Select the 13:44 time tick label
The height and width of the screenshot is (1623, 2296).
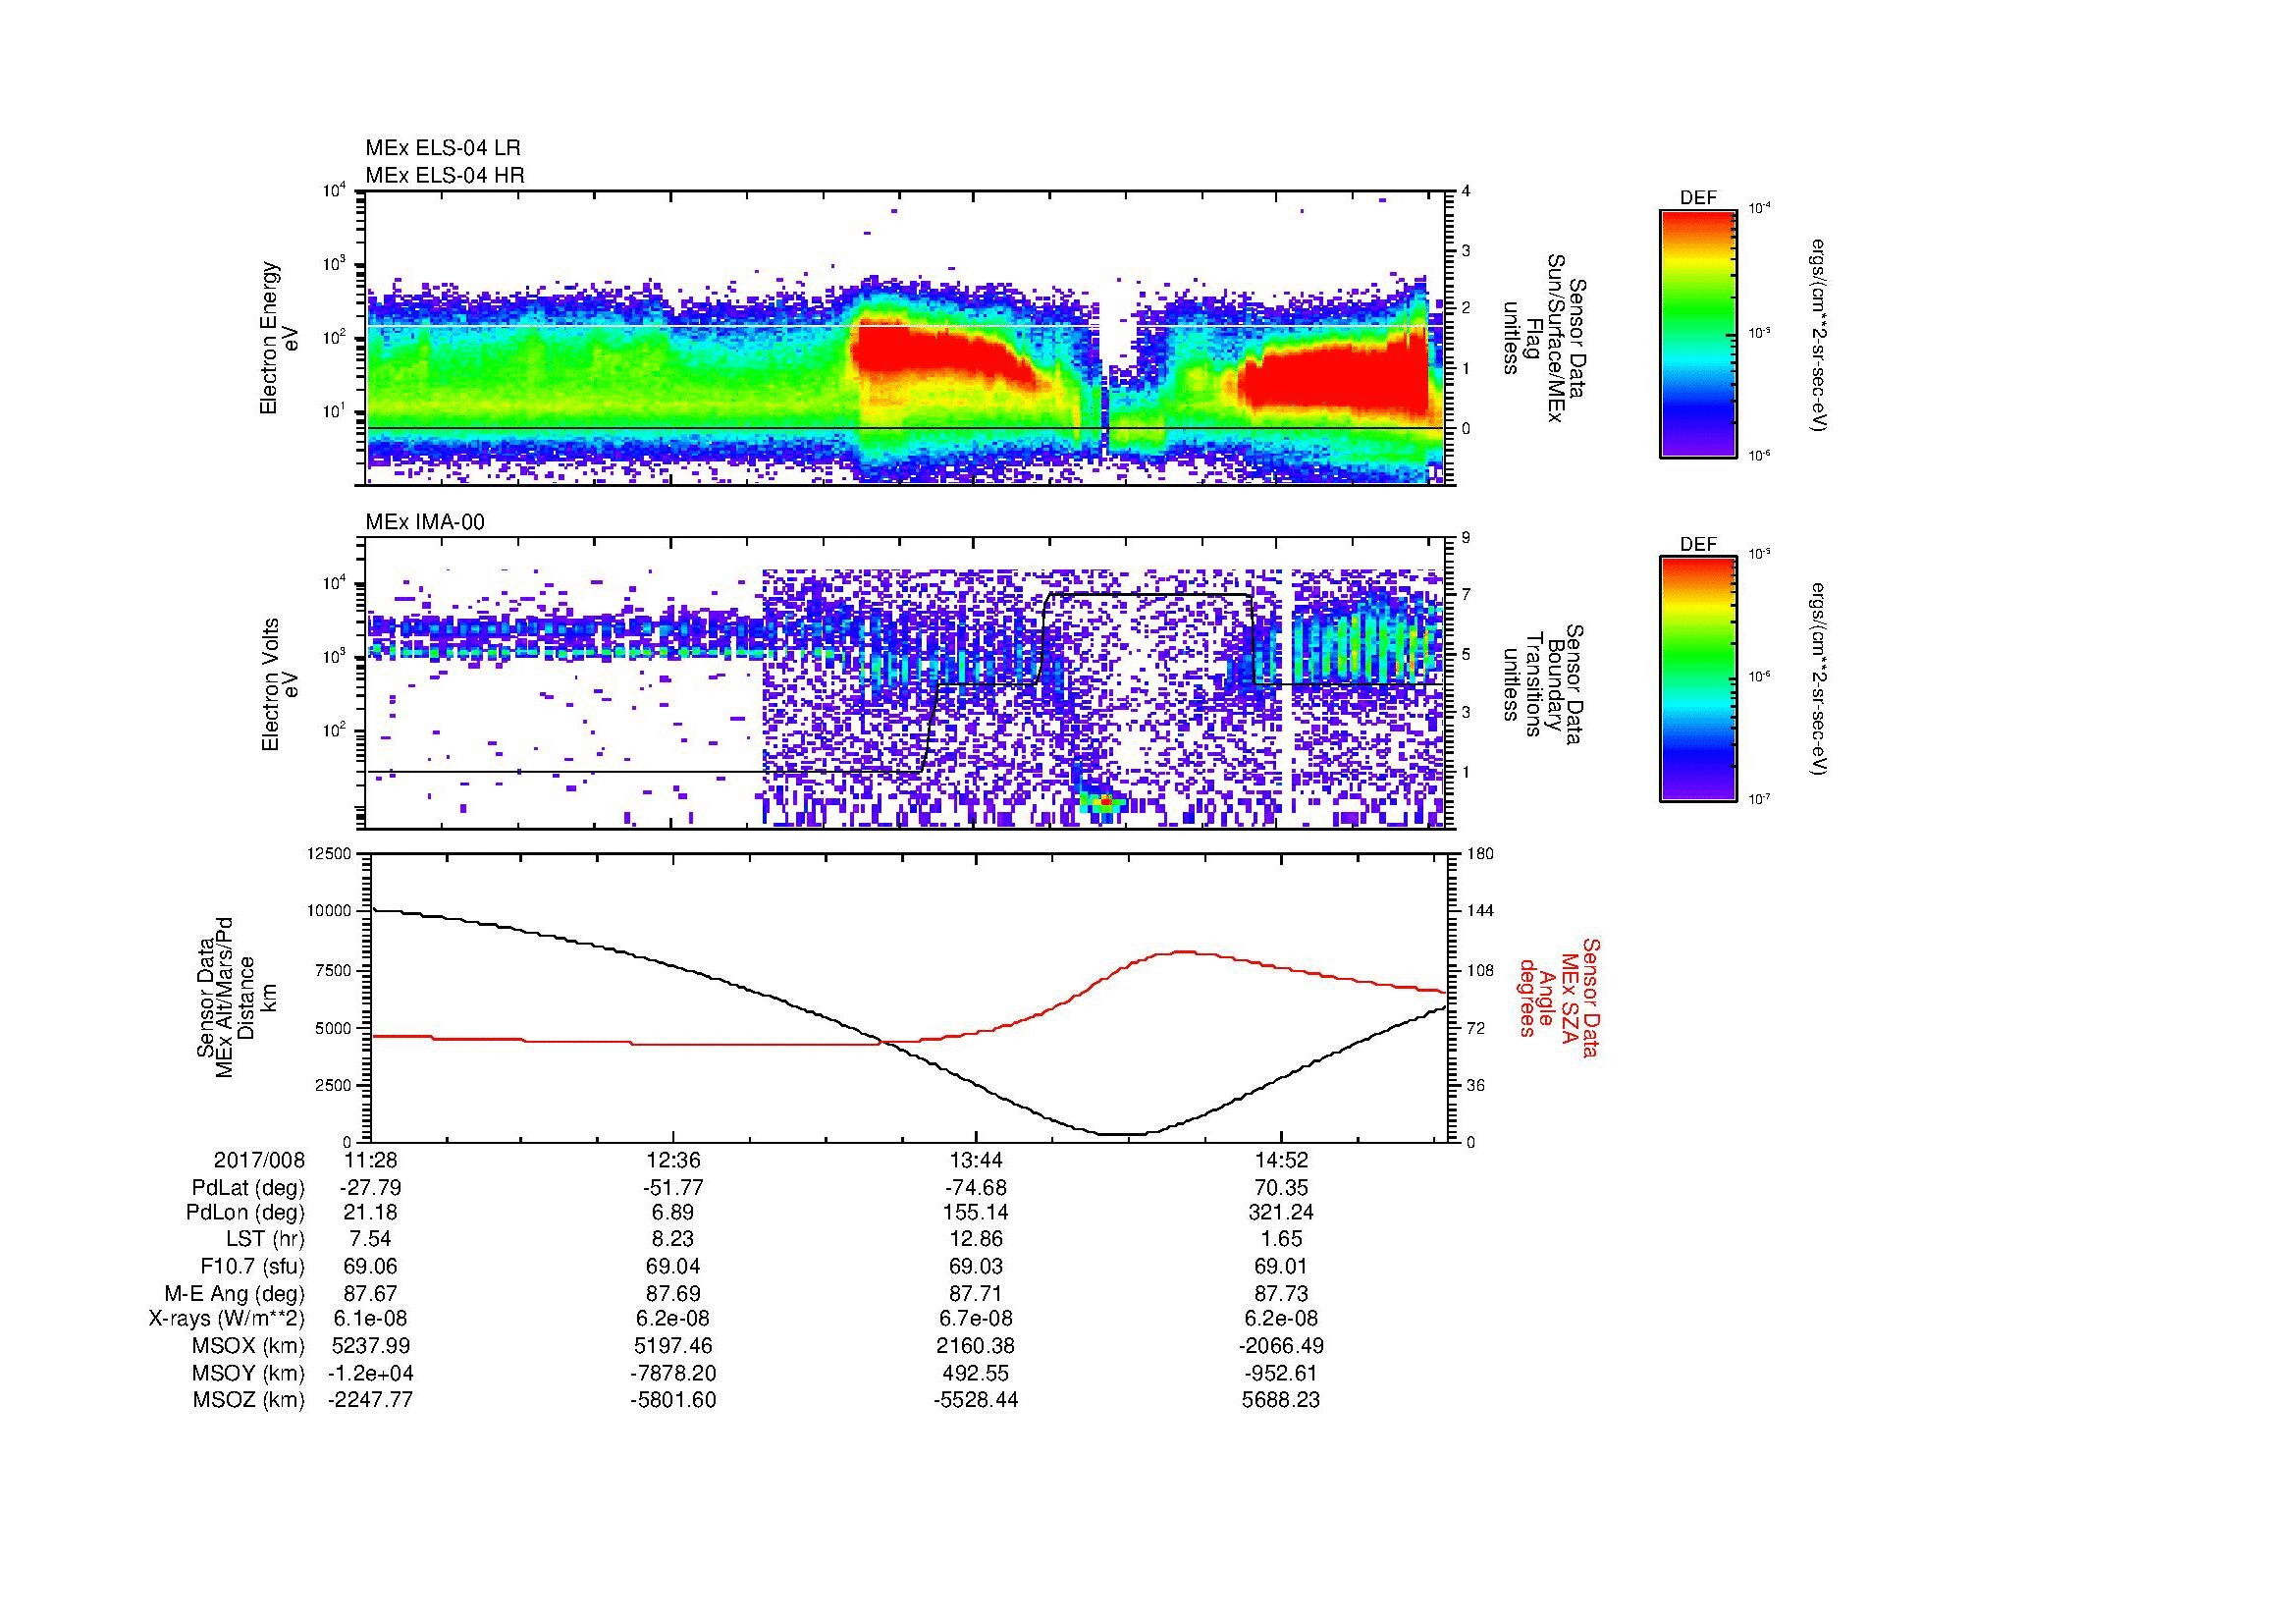point(976,1160)
